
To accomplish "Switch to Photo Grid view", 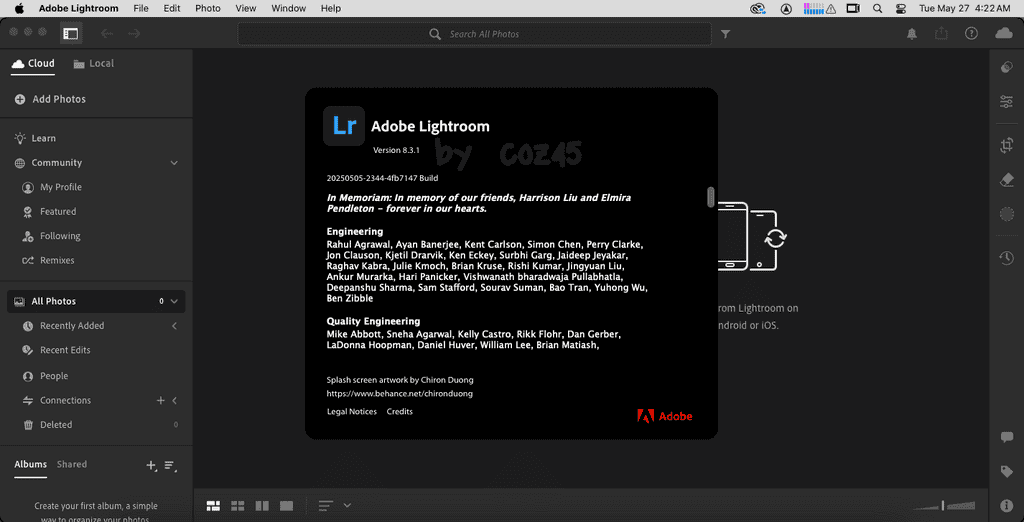I will [x=213, y=506].
